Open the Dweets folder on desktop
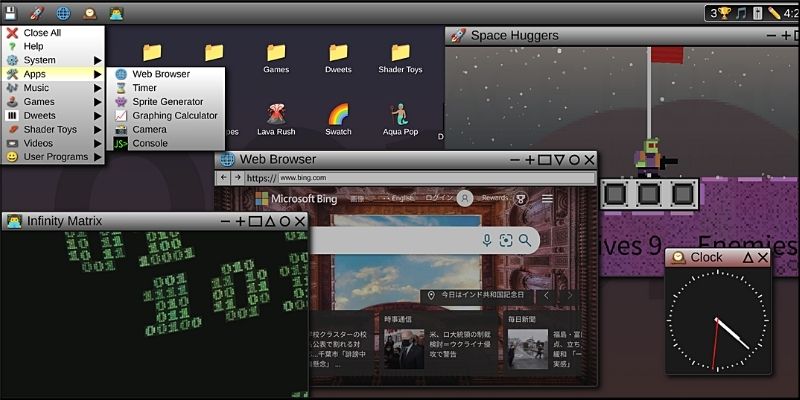This screenshot has width=800, height=400. click(338, 58)
